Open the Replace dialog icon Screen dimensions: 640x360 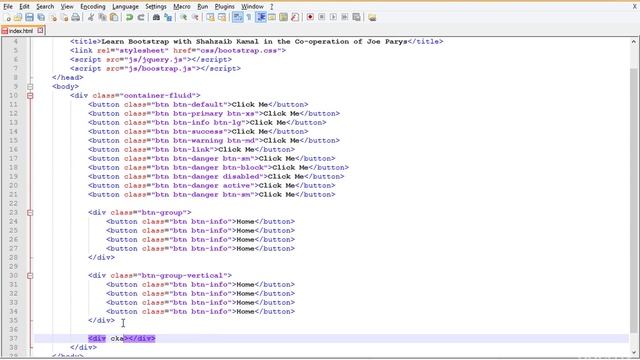point(168,17)
